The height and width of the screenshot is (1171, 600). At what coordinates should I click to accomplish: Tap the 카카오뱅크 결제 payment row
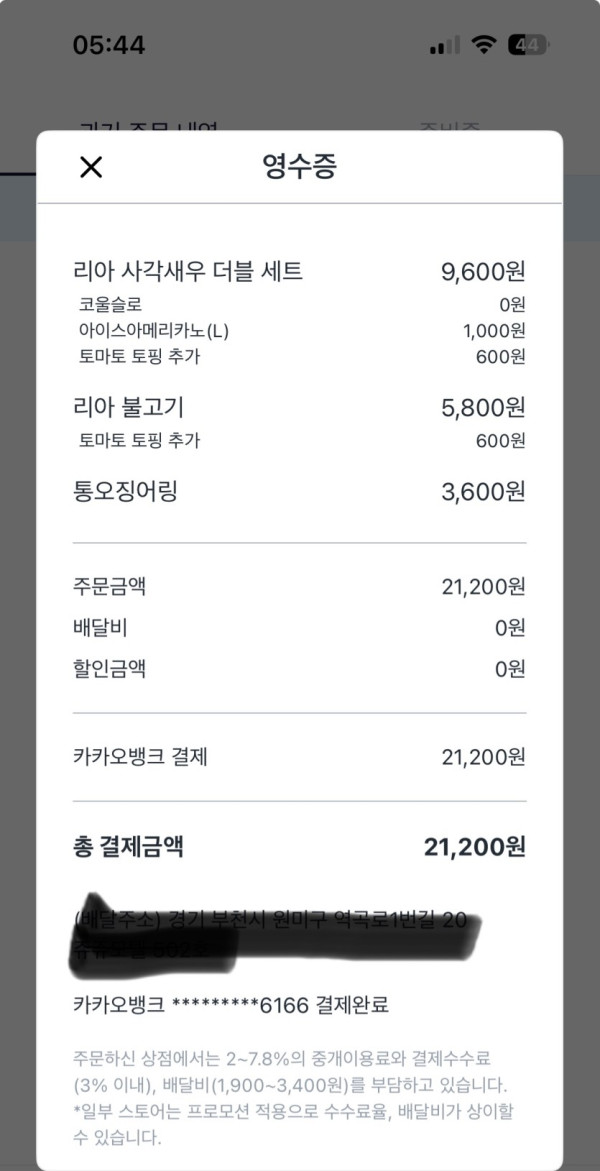(140, 757)
